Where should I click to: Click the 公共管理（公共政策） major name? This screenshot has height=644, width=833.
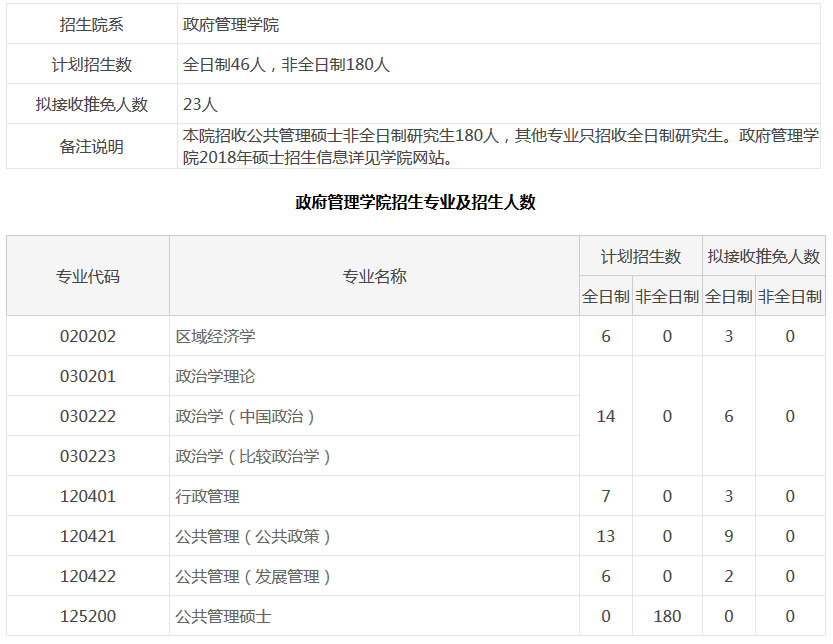pyautogui.click(x=253, y=536)
